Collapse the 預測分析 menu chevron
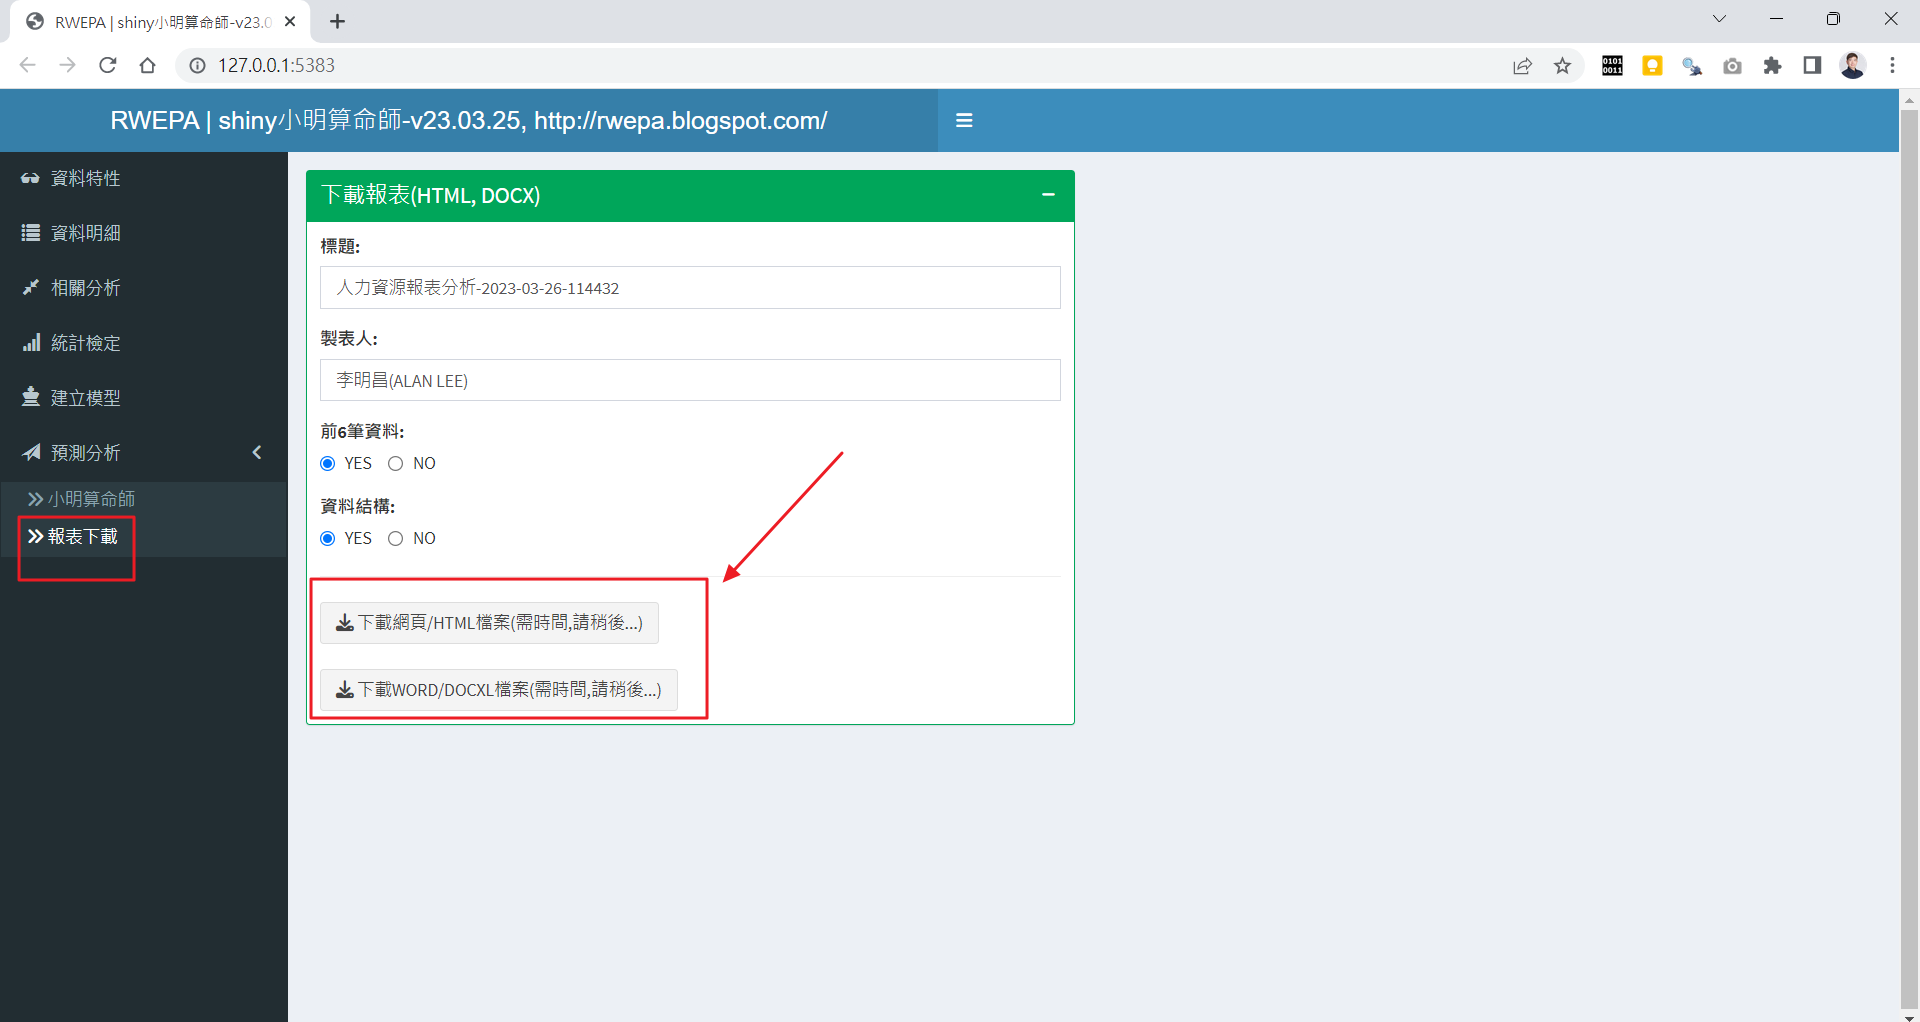Screen dimensions: 1920x1022 [257, 452]
